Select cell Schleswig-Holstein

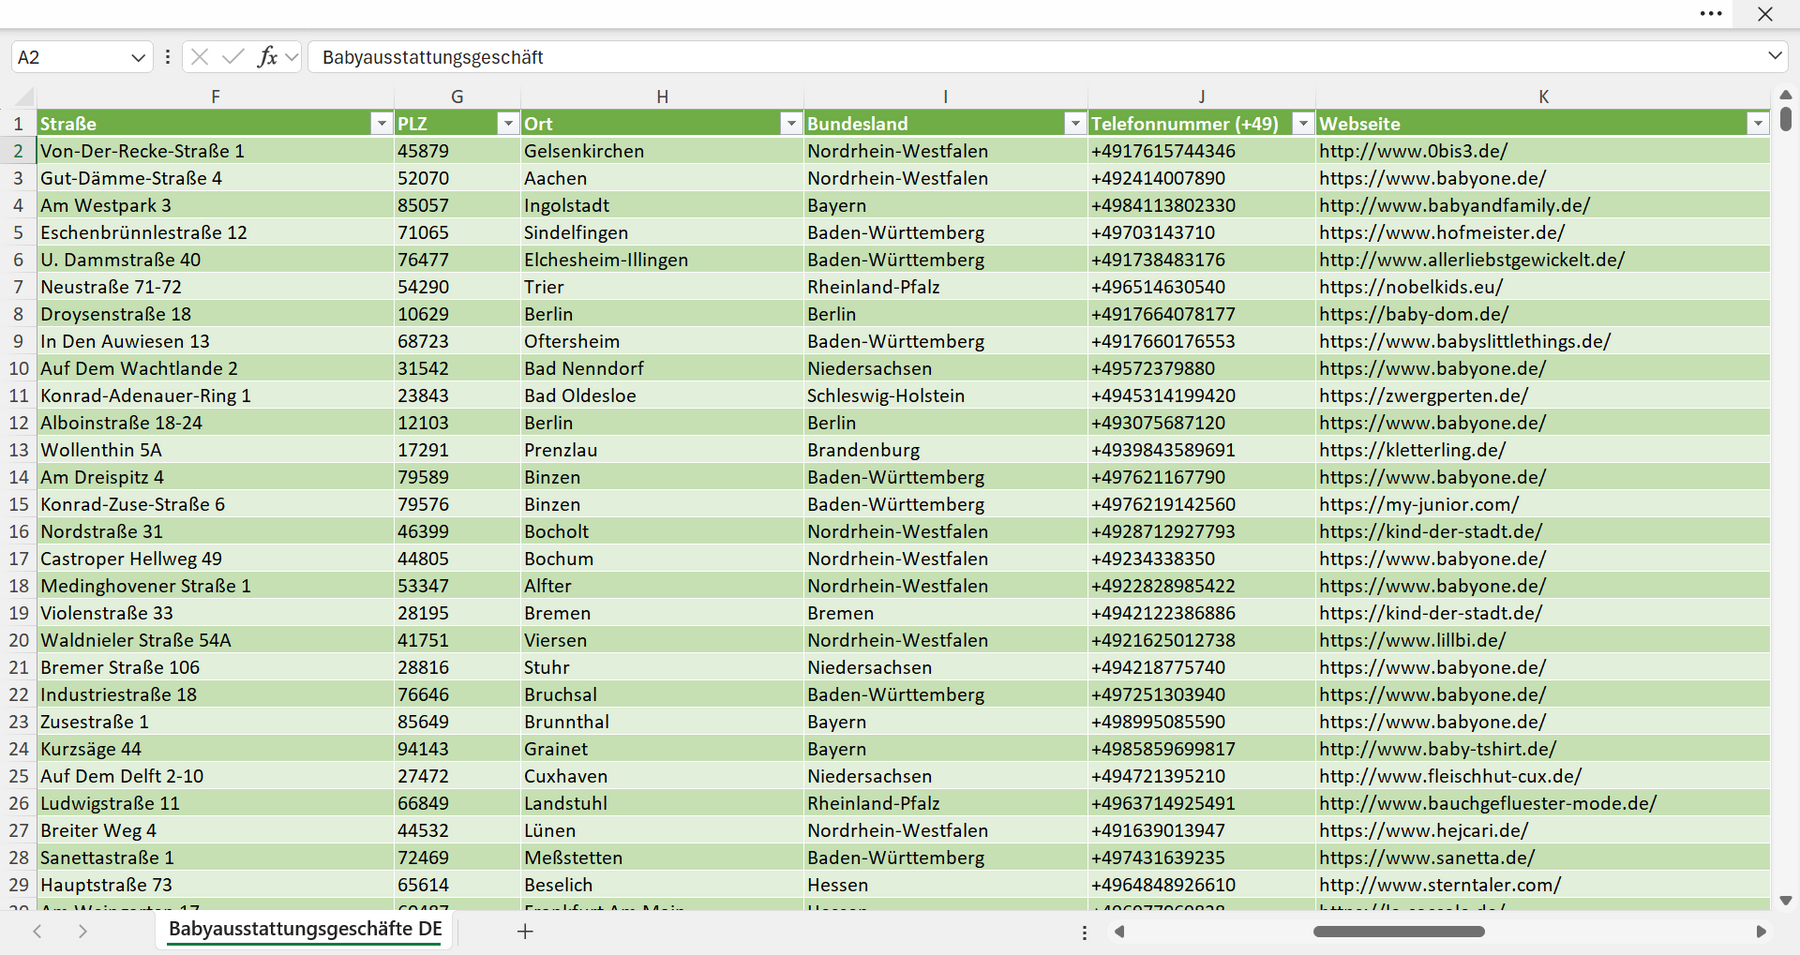click(x=946, y=395)
